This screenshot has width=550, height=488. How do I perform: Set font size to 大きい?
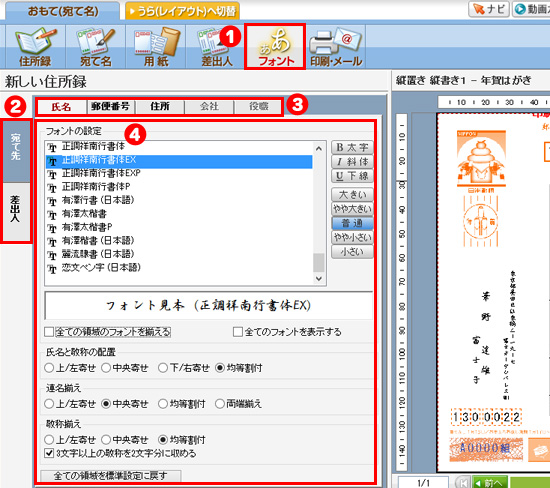pos(352,195)
